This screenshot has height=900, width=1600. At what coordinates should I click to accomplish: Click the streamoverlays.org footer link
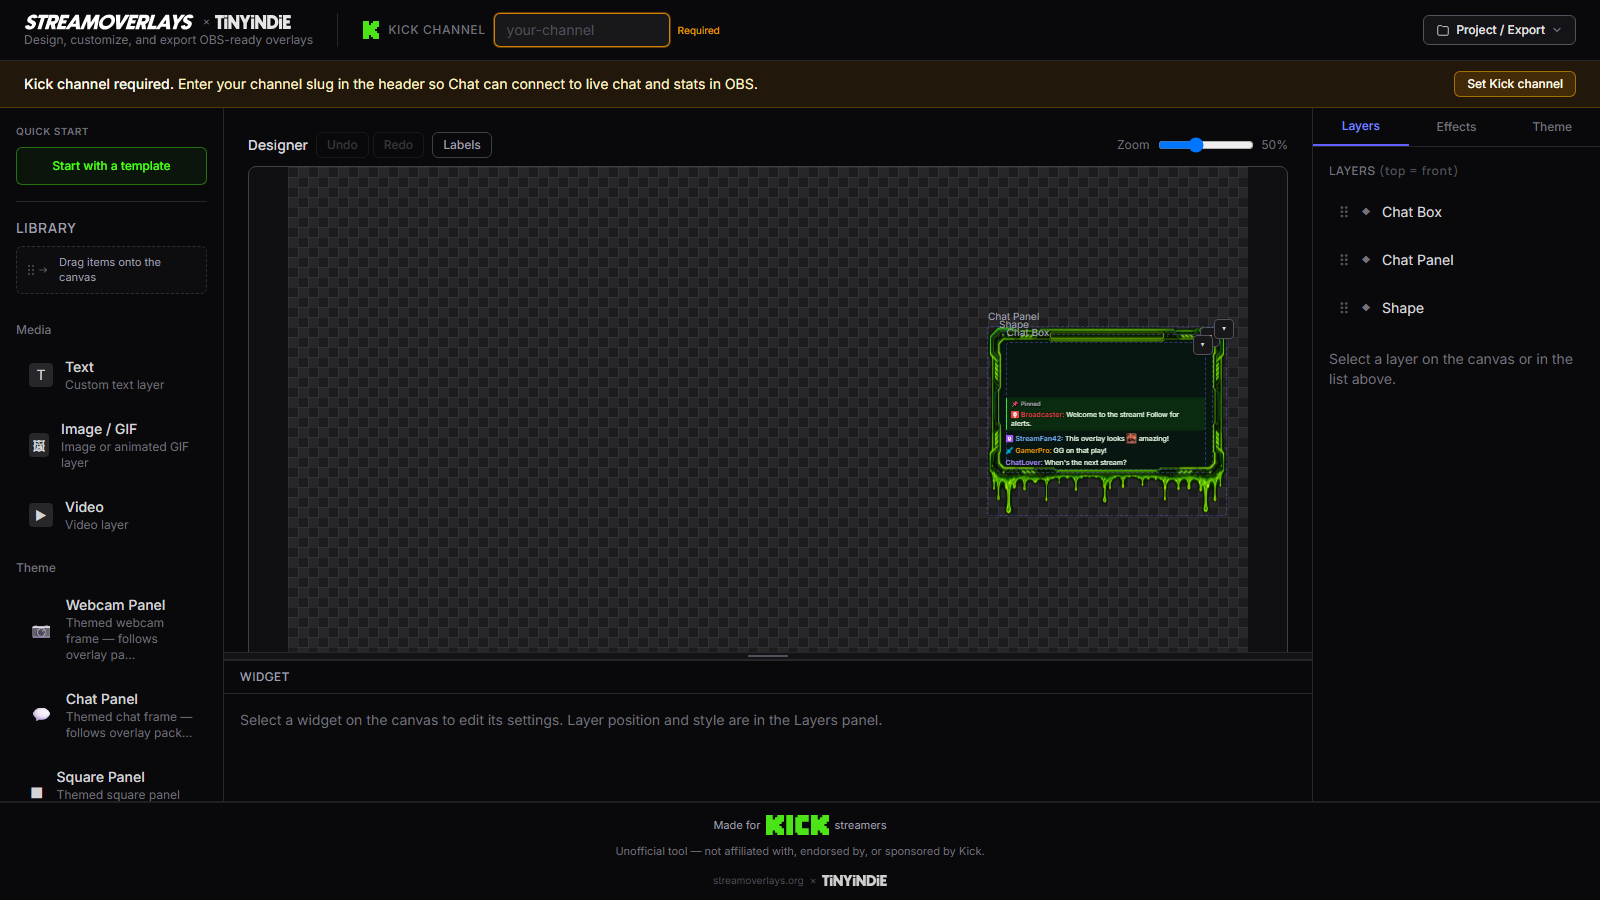[758, 881]
